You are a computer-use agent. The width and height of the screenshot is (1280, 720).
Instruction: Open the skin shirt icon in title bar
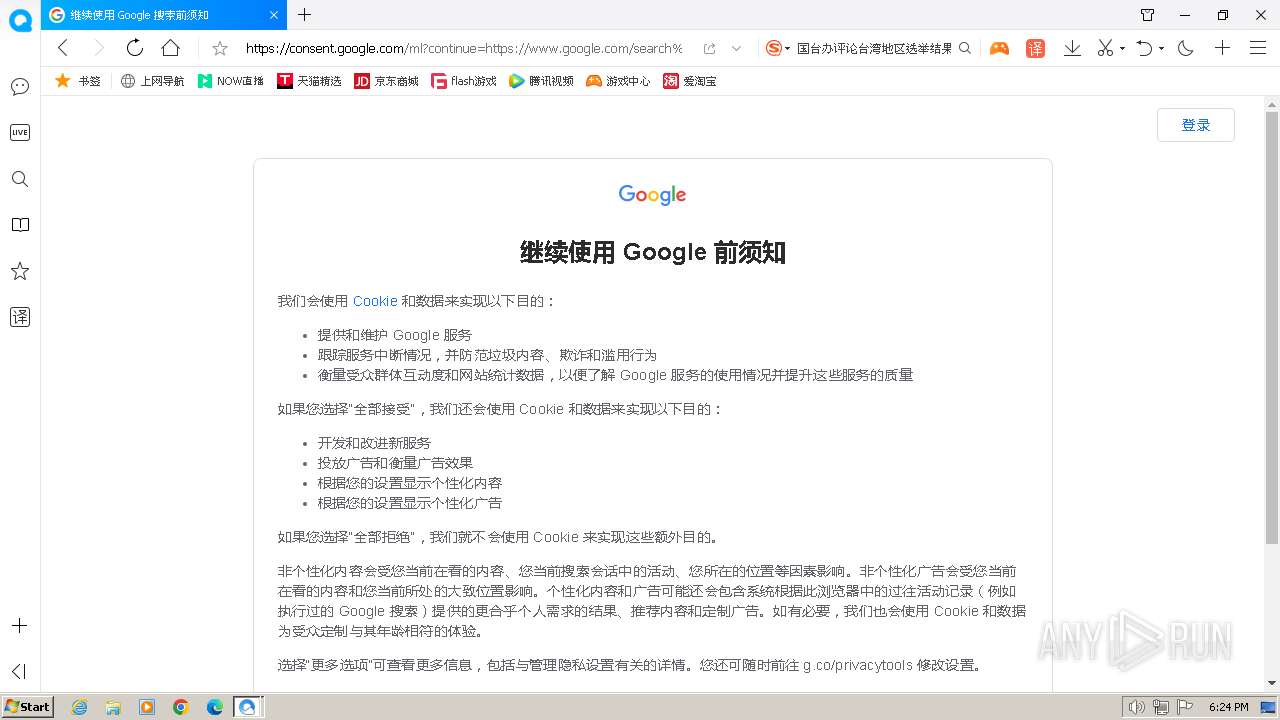pyautogui.click(x=1148, y=15)
